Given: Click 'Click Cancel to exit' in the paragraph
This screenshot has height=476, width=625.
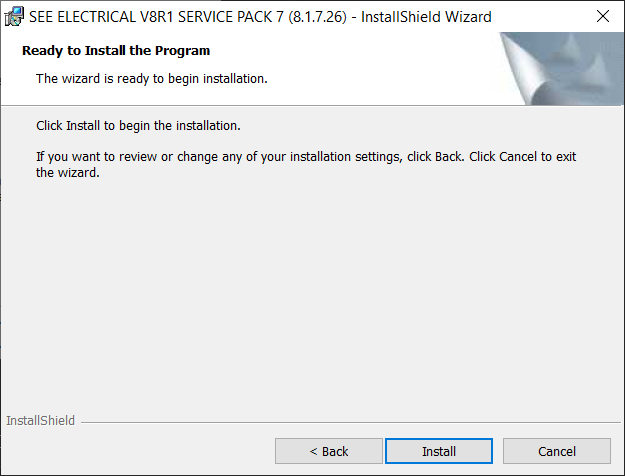Looking at the screenshot, I should (x=523, y=157).
